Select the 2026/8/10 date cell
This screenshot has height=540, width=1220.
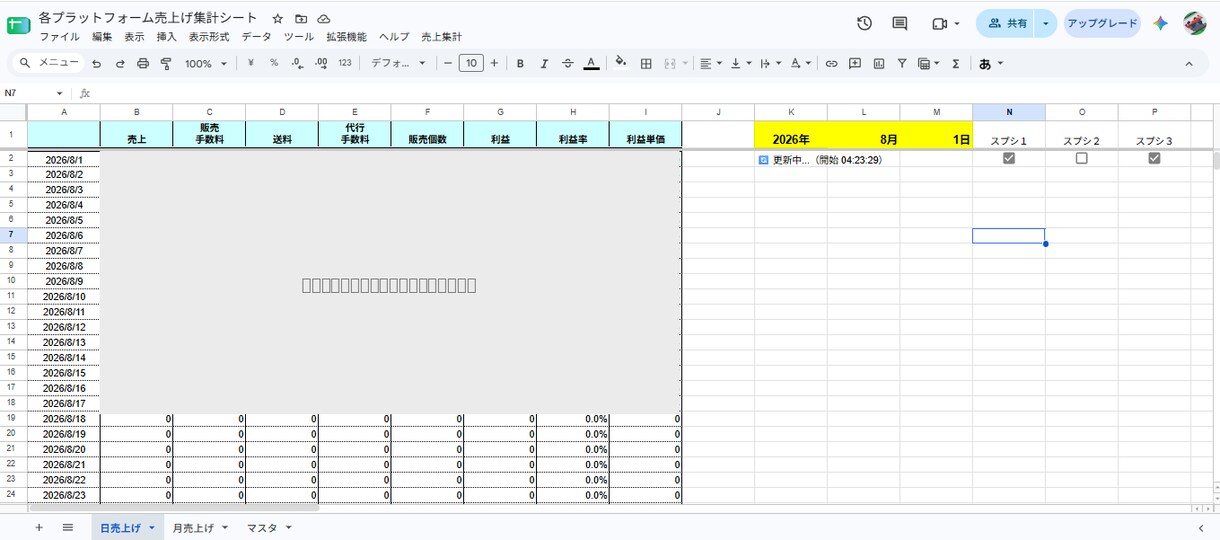point(64,296)
